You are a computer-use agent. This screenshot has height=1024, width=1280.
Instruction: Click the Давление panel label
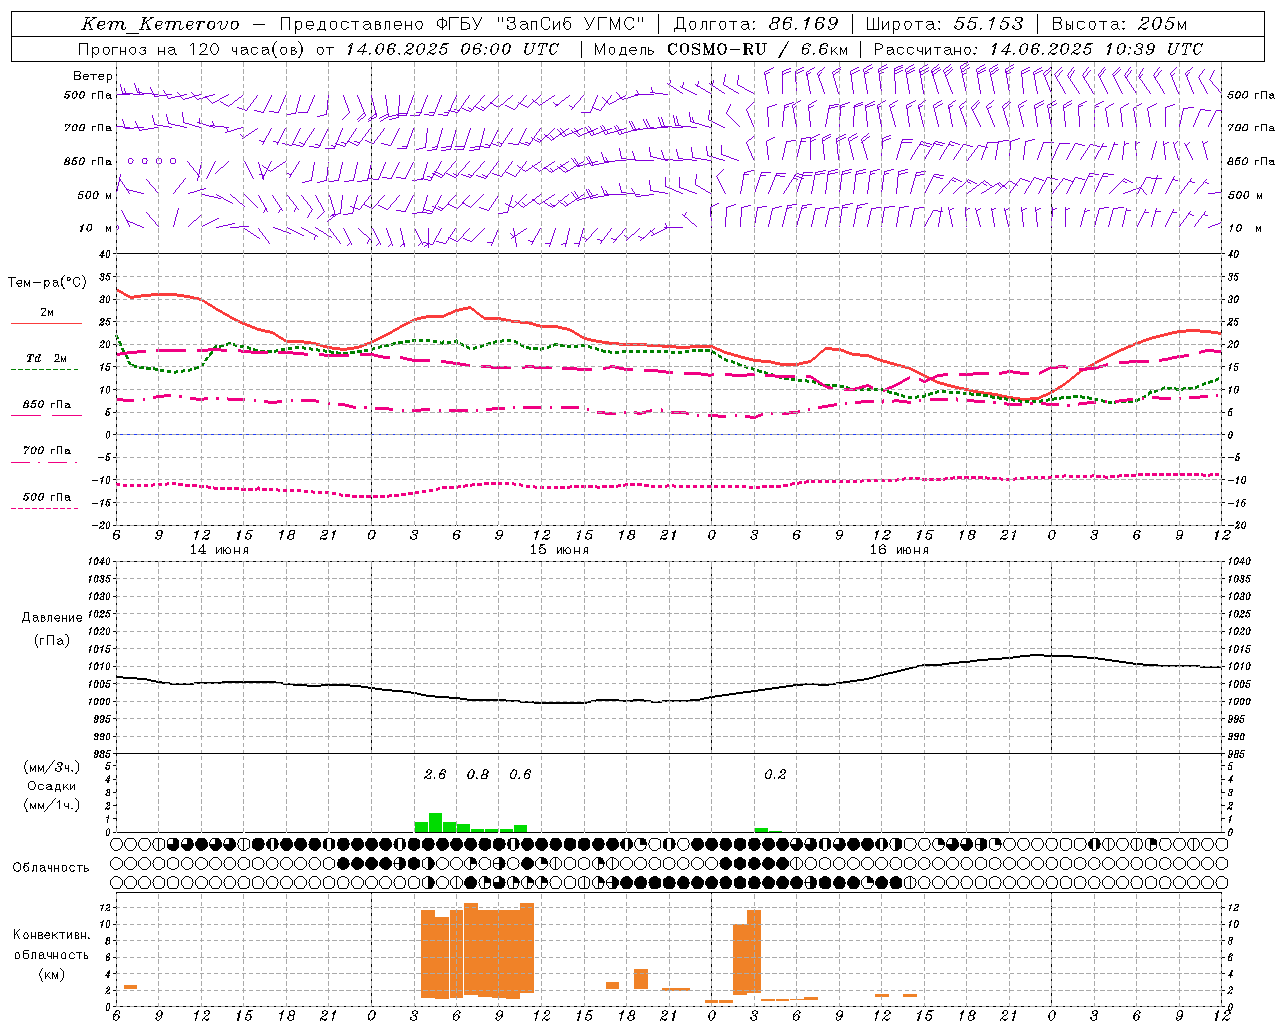[52, 618]
